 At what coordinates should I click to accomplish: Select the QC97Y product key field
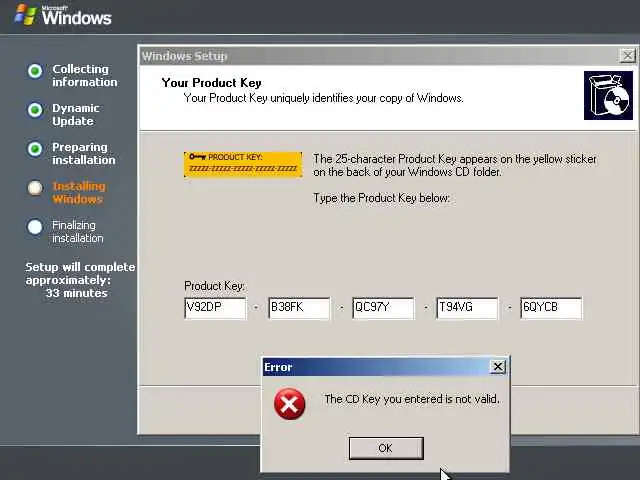[x=383, y=308]
